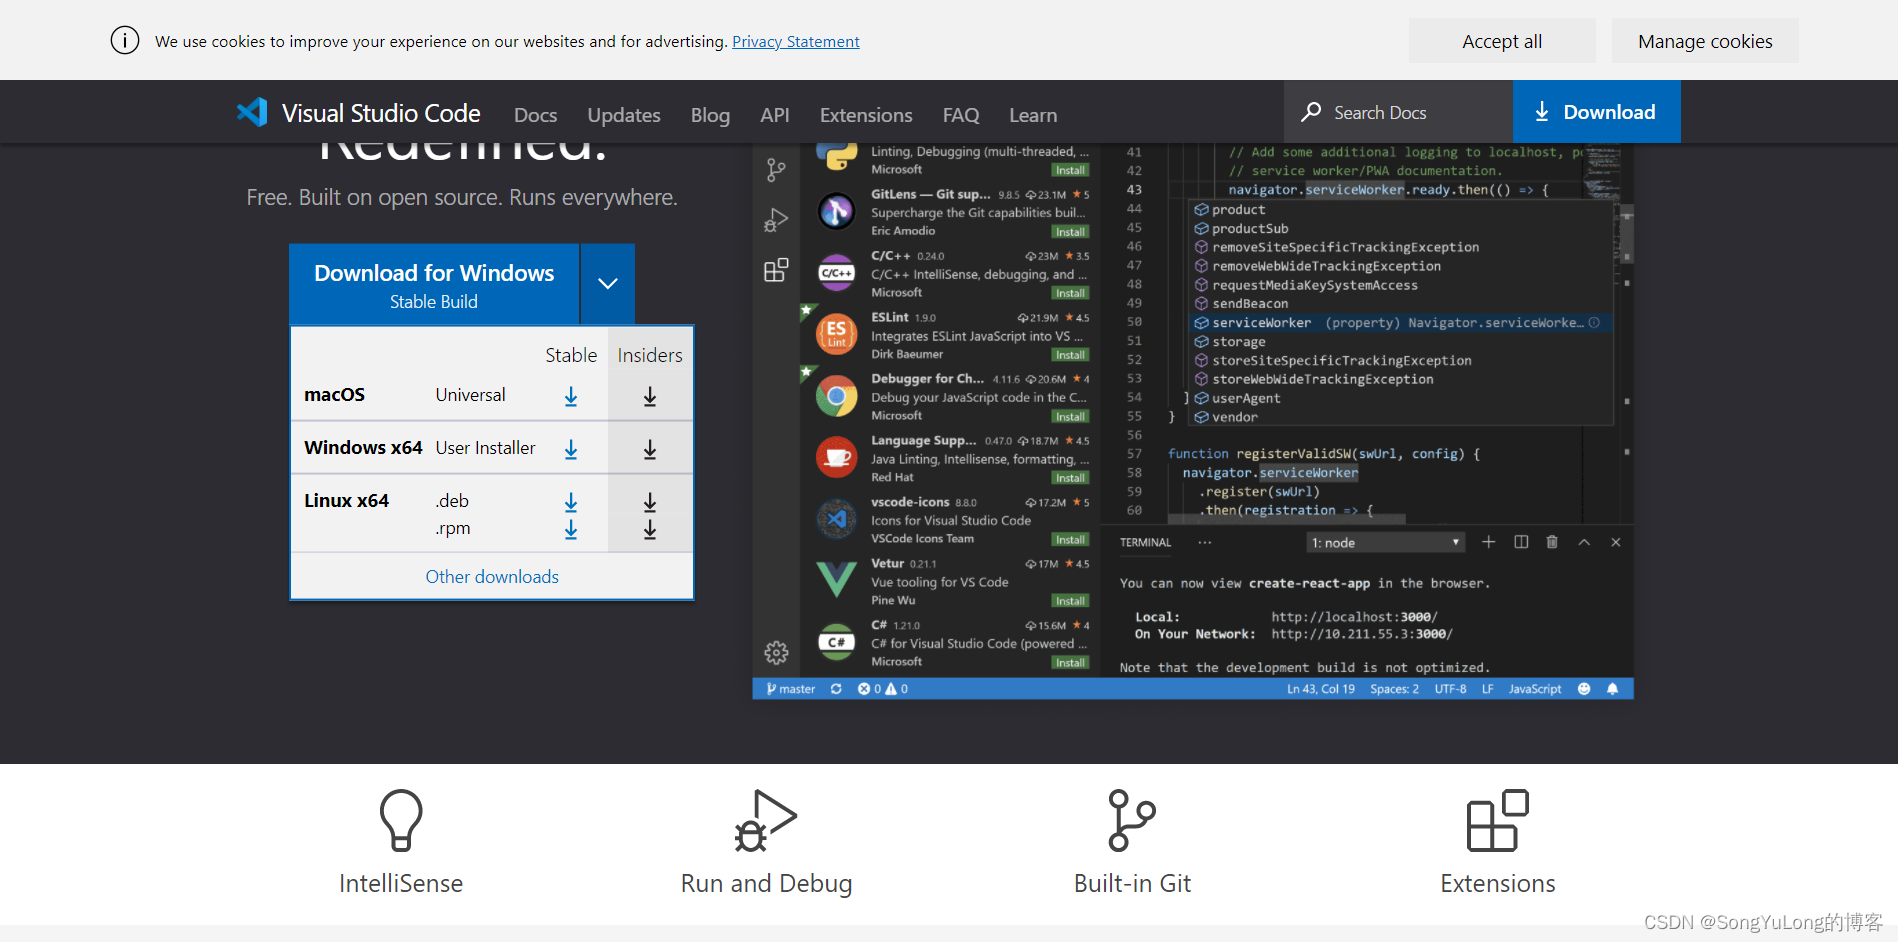Click the Built-in Git feature heading
1898x942 pixels.
pos(1132,884)
